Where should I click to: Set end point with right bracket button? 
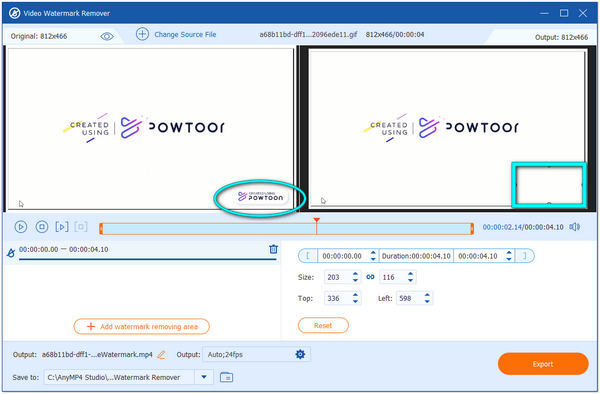pos(525,256)
